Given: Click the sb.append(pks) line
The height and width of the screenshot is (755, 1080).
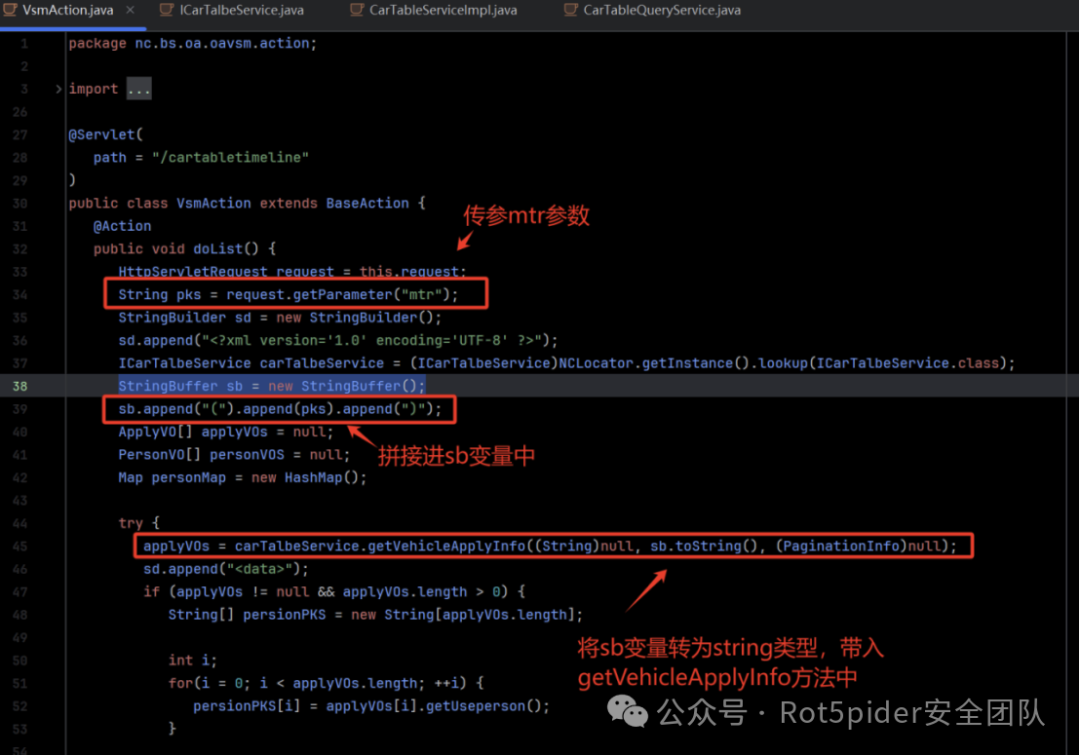Looking at the screenshot, I should (x=280, y=408).
